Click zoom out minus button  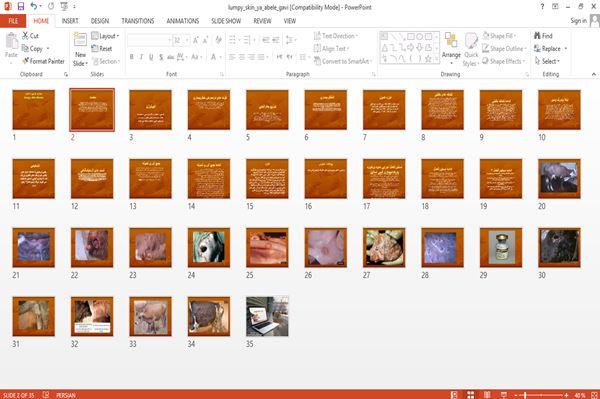[515, 395]
